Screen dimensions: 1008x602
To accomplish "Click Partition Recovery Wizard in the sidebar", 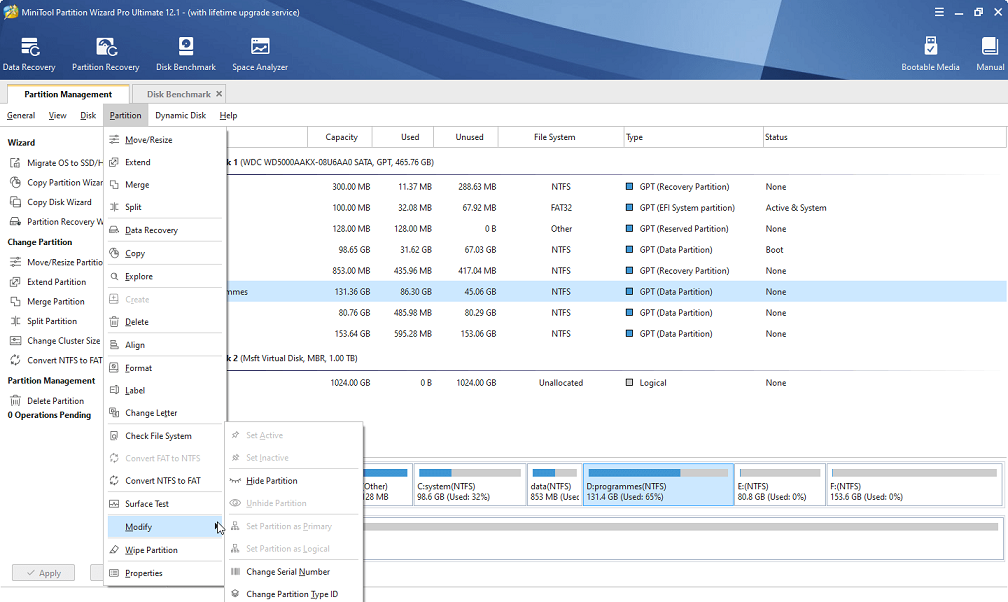I will [64, 222].
